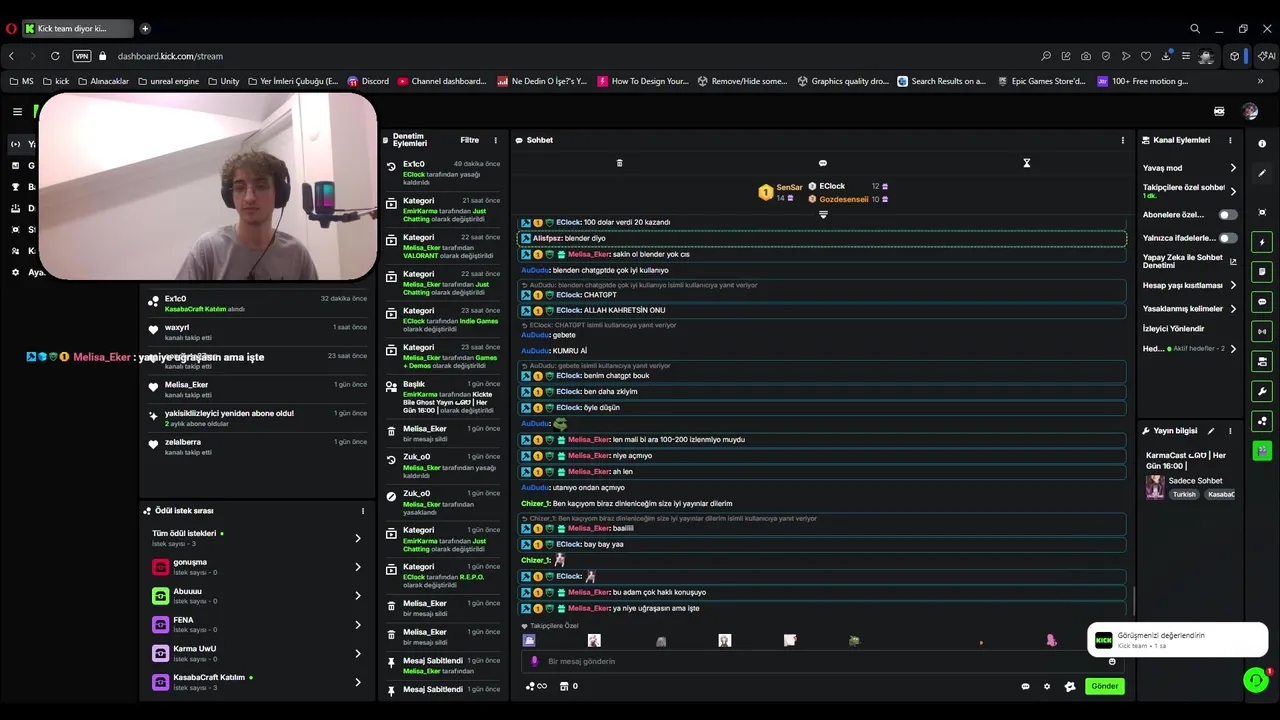Open Kanal Eylemleri three-dot menu
The image size is (1280, 720).
pos(1230,140)
